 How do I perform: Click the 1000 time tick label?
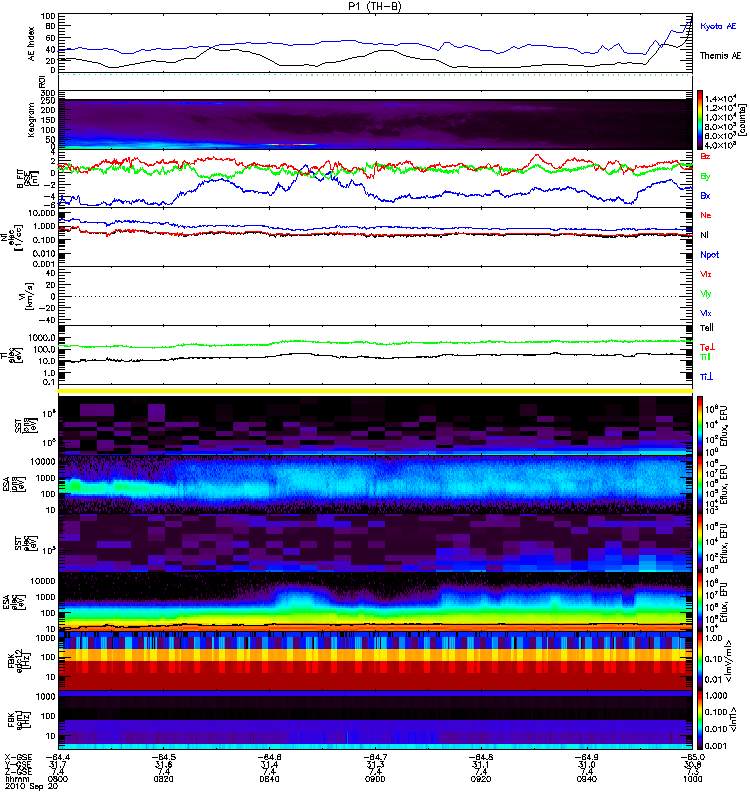pos(692,779)
